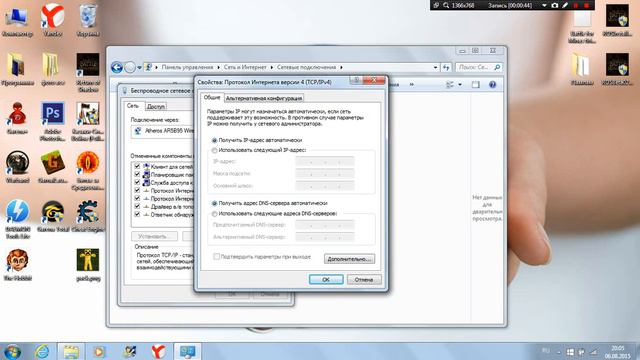This screenshot has width=640, height=360.
Task: Expand the address bar history dropdown
Action: 436,67
